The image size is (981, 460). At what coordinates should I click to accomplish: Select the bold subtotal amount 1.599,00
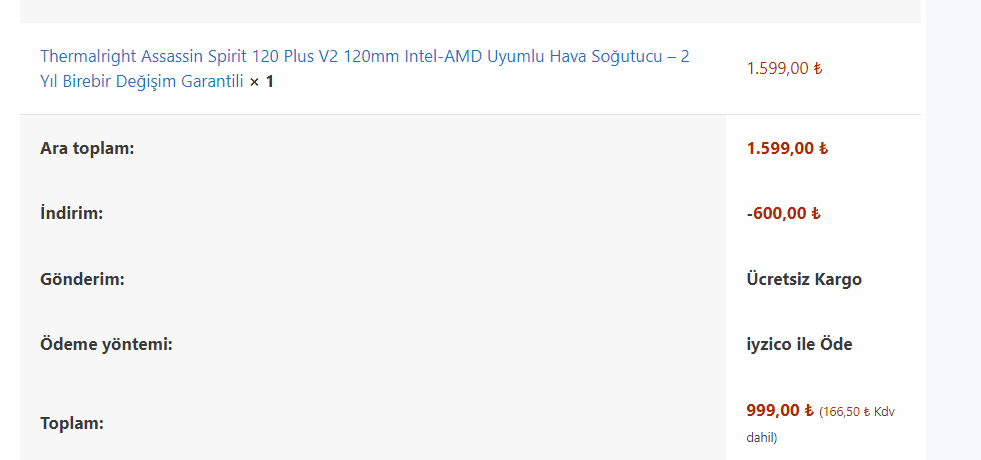[780, 149]
